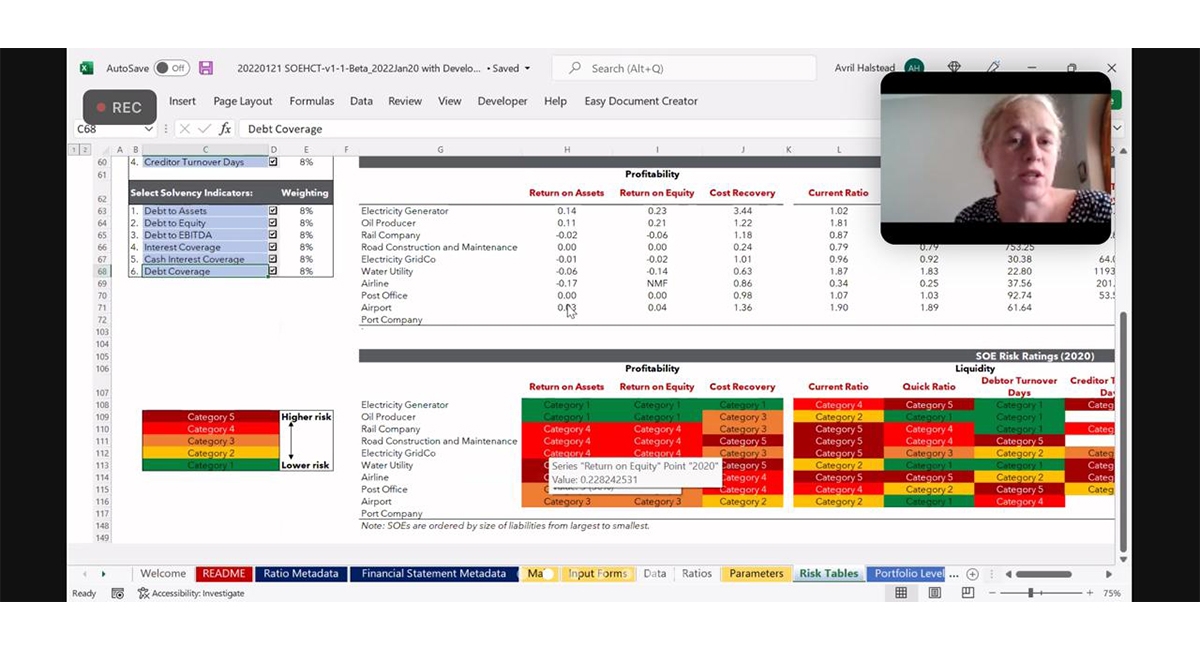Click the Excel logo in title bar
The height and width of the screenshot is (650, 1200).
coord(86,68)
